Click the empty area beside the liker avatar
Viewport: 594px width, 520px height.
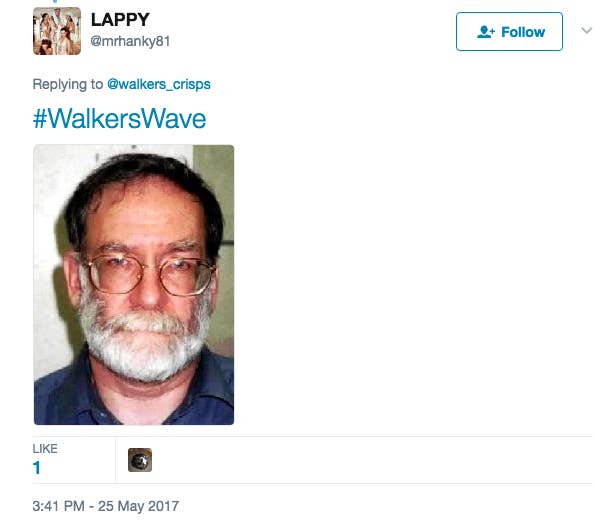point(371,460)
